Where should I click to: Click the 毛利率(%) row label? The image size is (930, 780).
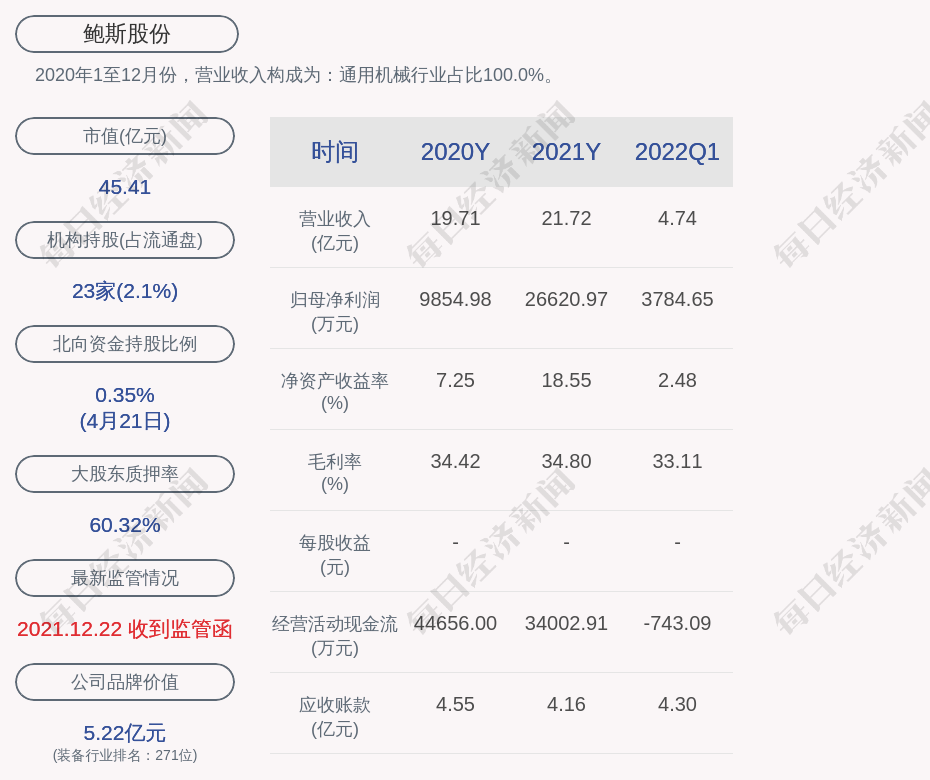coord(335,473)
